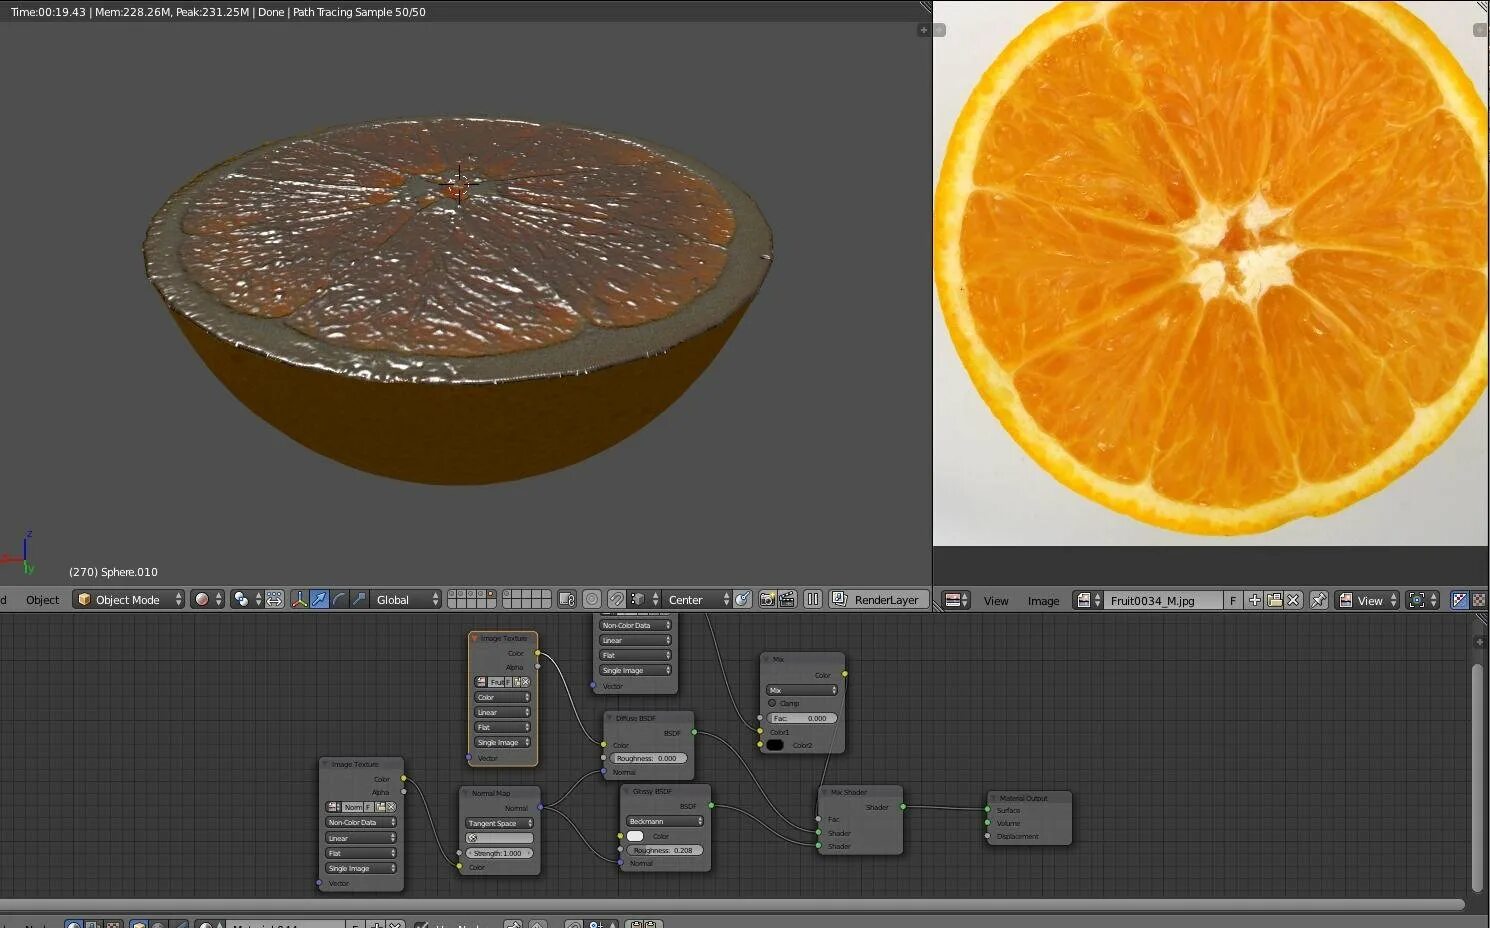Viewport: 1490px width, 928px height.
Task: Click the black Color2 swatch in Mix node
Action: tap(775, 745)
